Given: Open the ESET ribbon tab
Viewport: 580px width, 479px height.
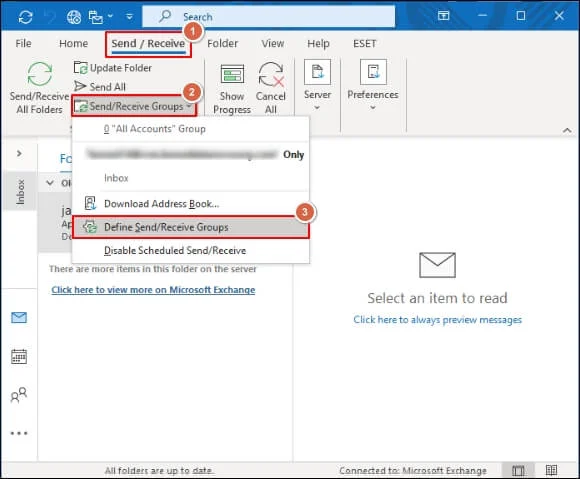Looking at the screenshot, I should 365,44.
